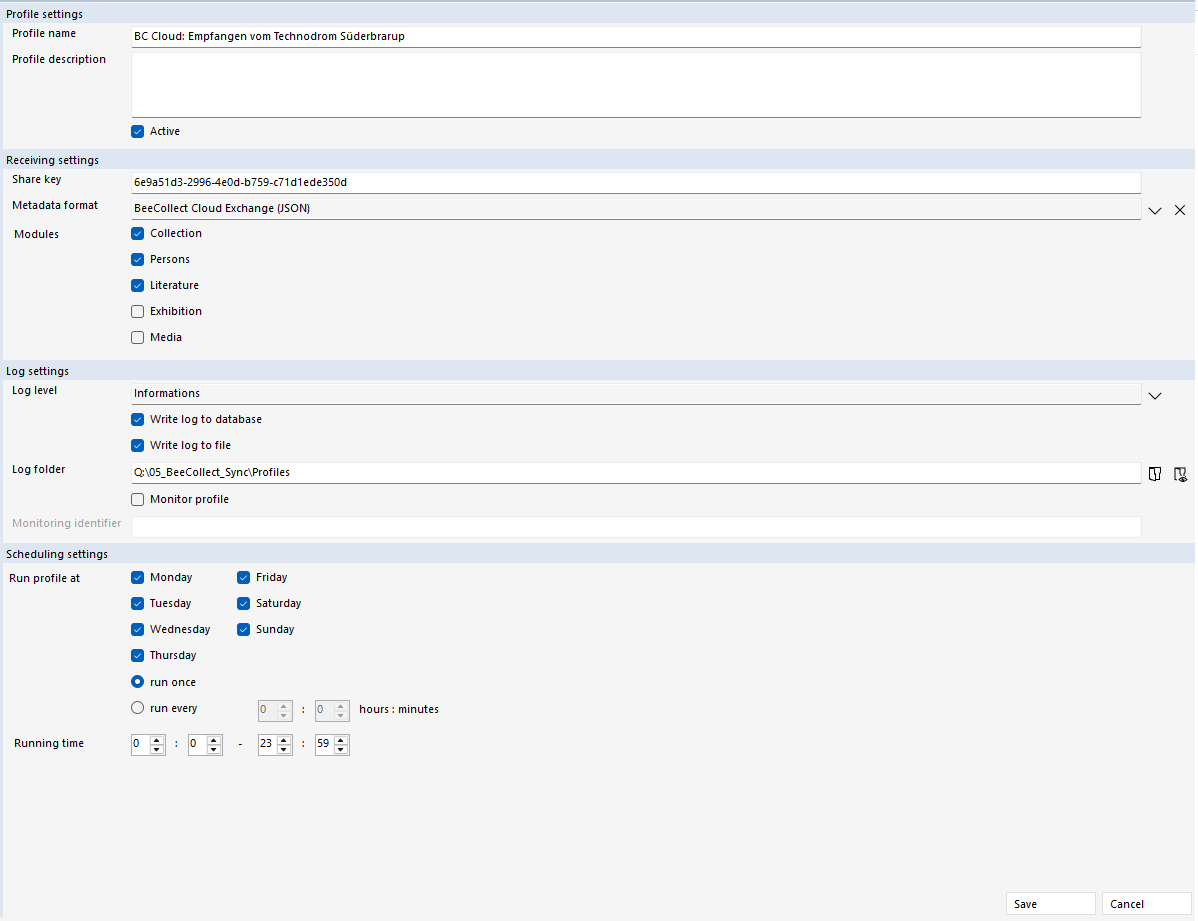Screen dimensions: 1198x921
Task: Enable the Exhibition module
Action: click(x=137, y=311)
